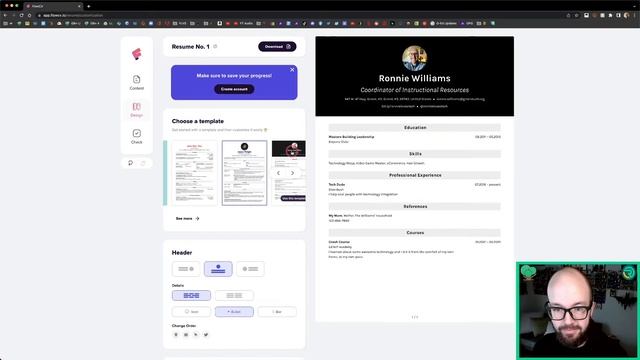Viewport: 640px width, 360px height.
Task: Select the middle template with the round photo
Action: coord(244,173)
